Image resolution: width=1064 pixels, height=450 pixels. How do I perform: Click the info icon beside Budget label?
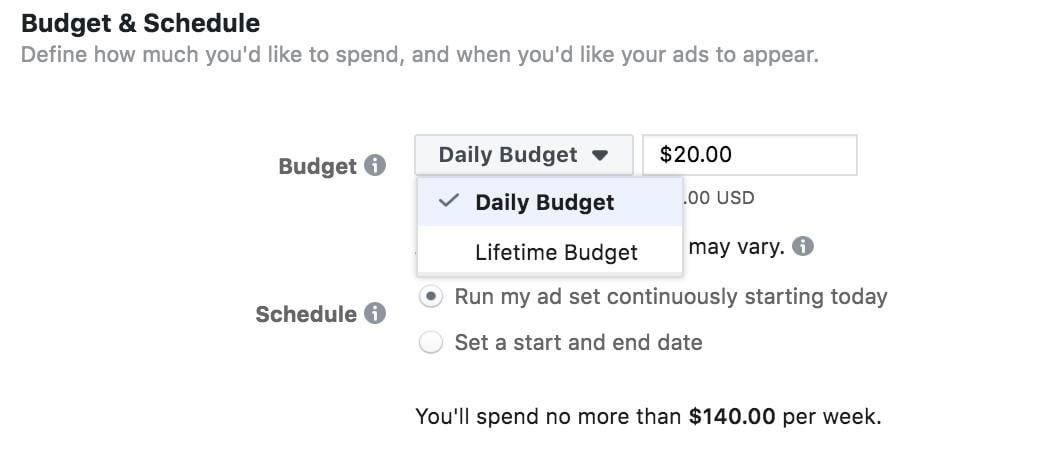(375, 165)
